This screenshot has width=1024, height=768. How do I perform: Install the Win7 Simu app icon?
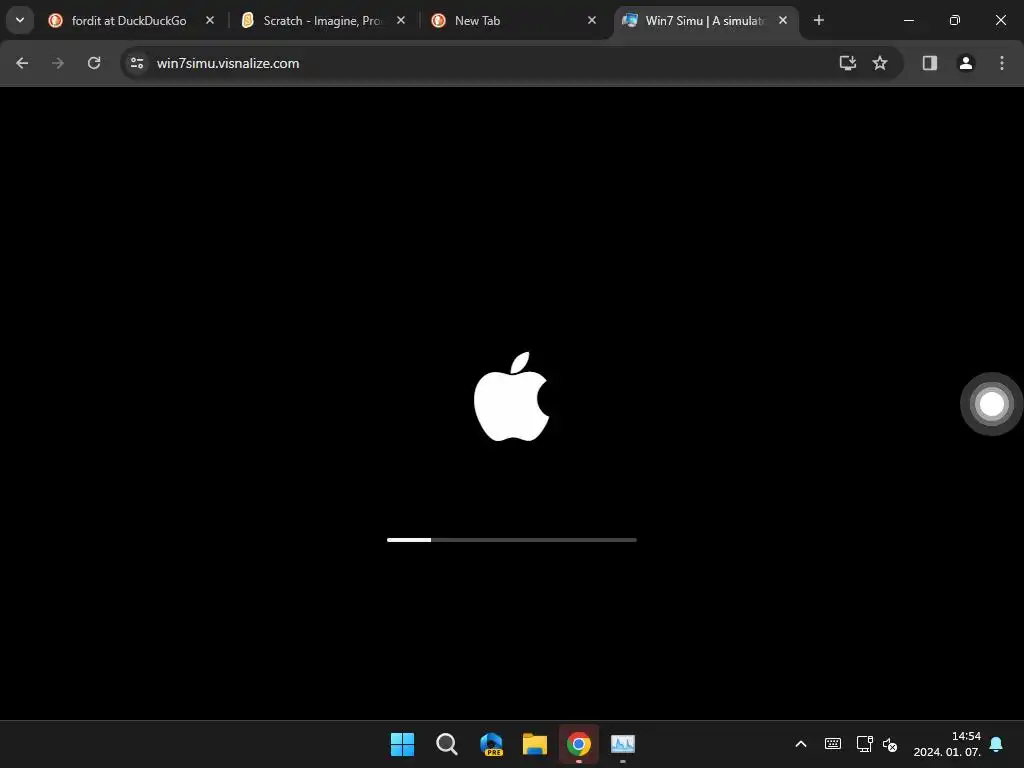coord(848,63)
